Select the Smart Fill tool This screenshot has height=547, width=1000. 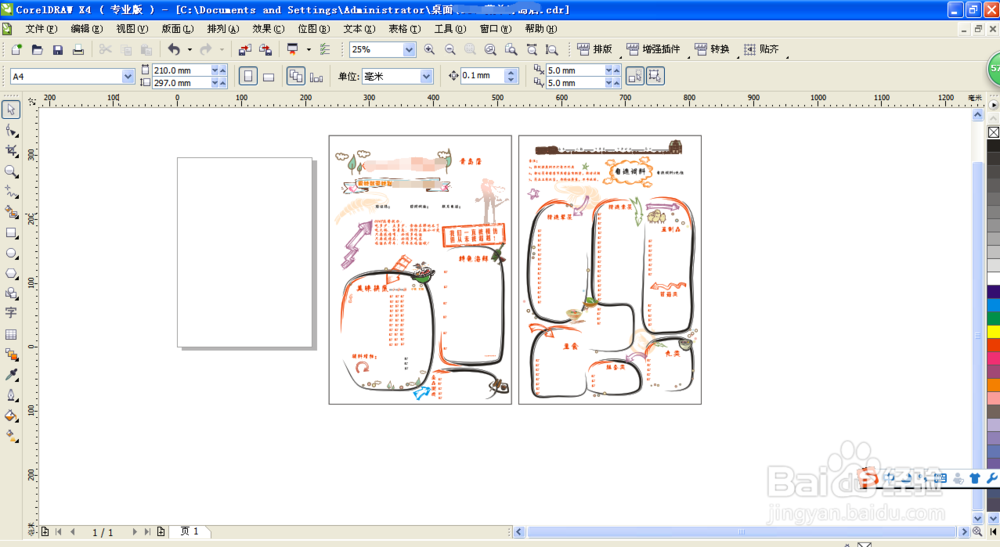point(11,212)
